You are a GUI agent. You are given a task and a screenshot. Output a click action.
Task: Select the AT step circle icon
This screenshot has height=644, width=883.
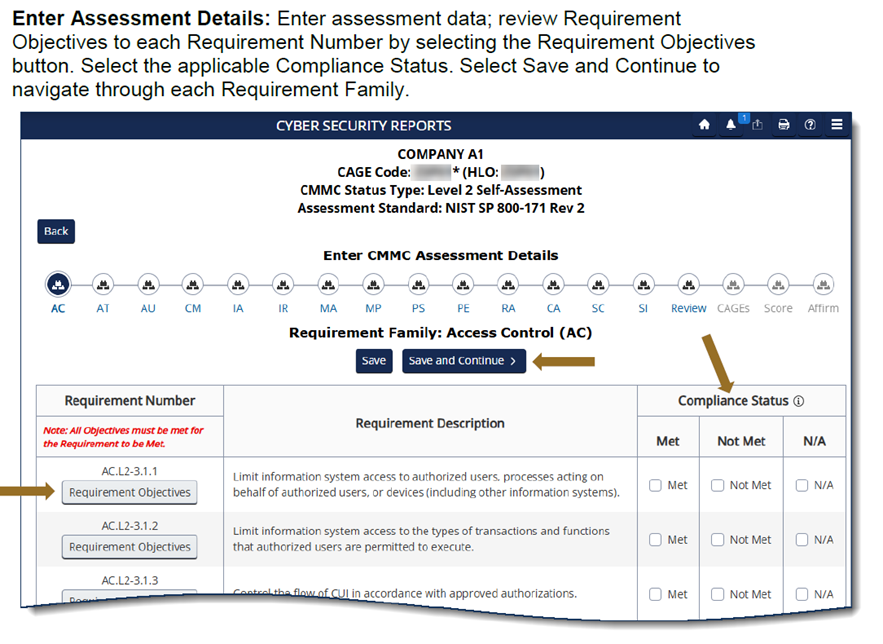[102, 285]
